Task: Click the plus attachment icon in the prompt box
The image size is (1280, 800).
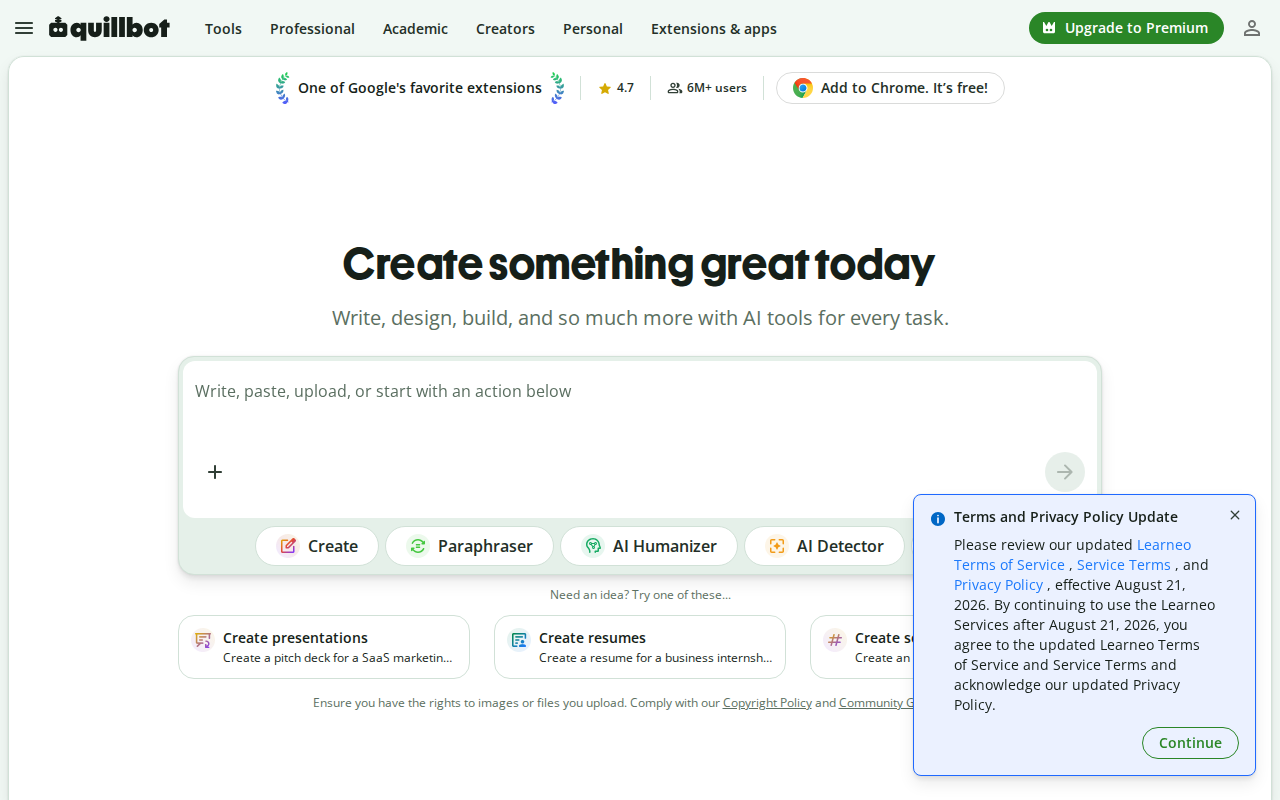Action: click(215, 472)
